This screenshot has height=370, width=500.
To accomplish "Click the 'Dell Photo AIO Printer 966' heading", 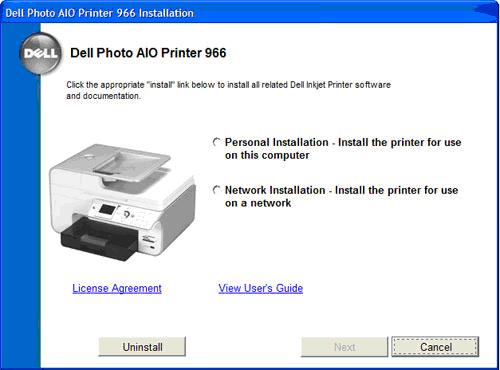I will coord(148,53).
